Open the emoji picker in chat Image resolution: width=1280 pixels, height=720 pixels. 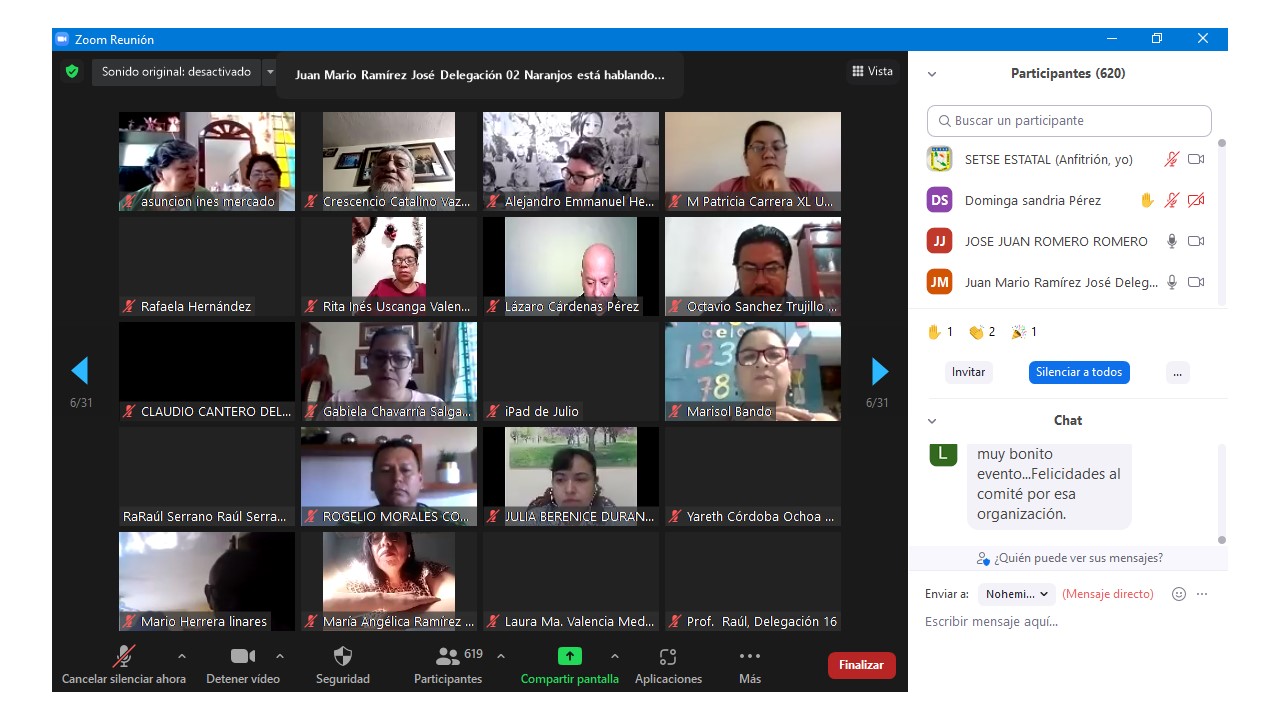1179,594
